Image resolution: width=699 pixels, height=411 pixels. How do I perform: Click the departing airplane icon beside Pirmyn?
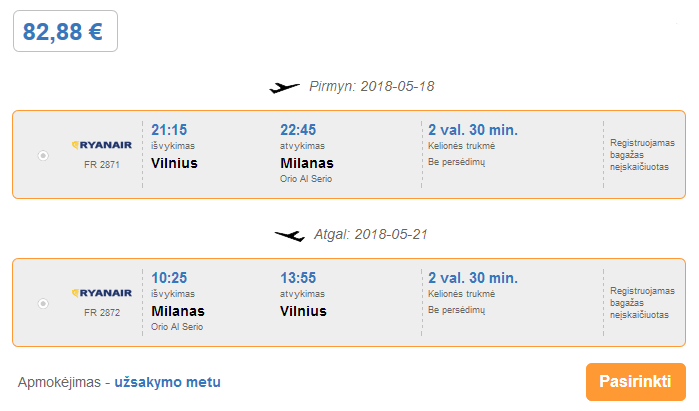(x=284, y=87)
